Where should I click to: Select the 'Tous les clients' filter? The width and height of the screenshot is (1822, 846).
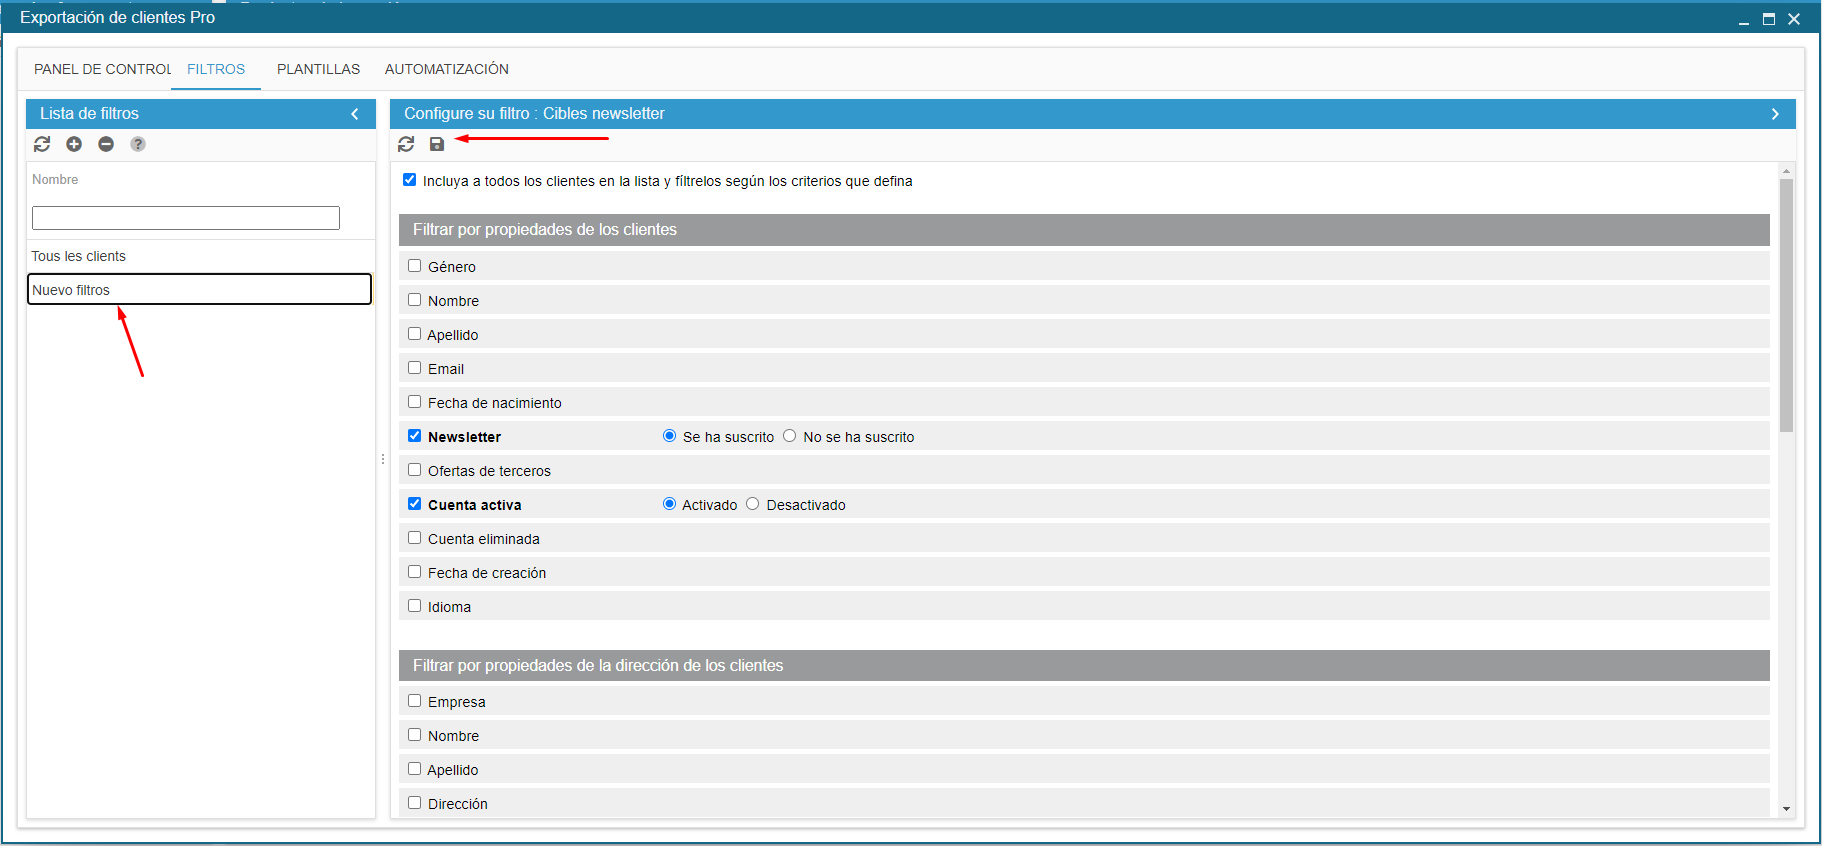pyautogui.click(x=79, y=256)
